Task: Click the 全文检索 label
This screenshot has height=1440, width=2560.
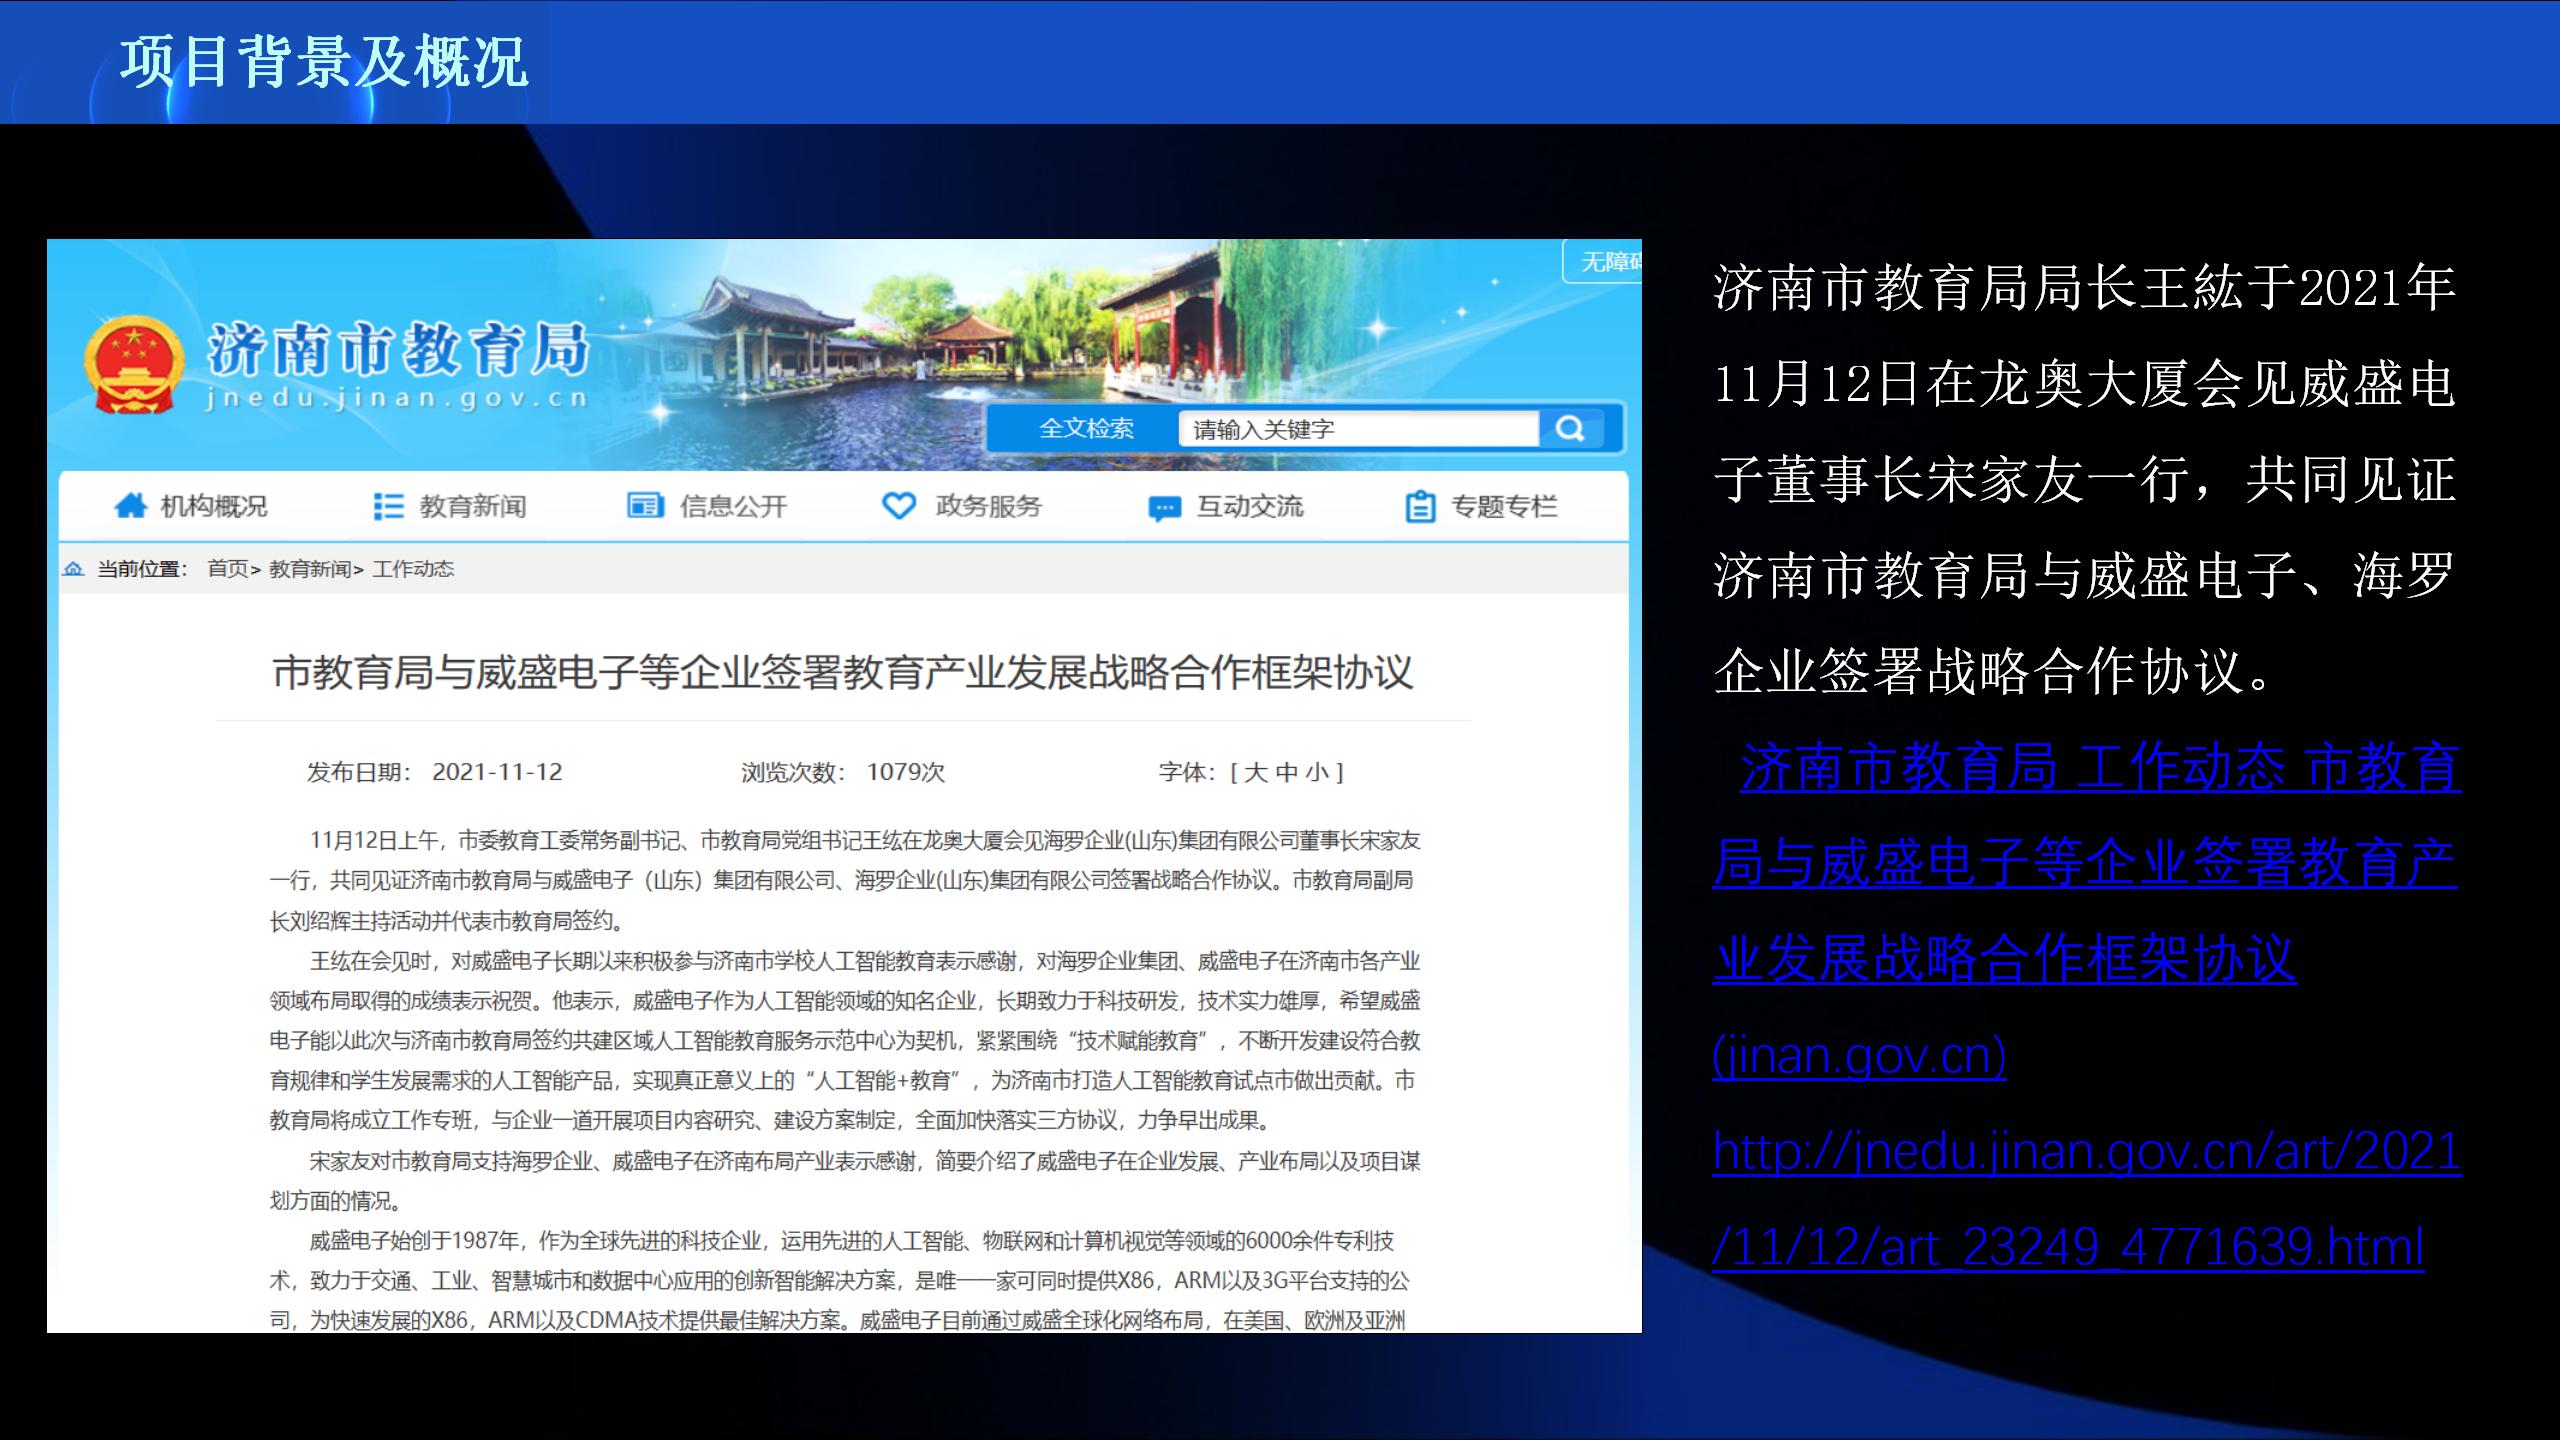Action: pos(1086,428)
